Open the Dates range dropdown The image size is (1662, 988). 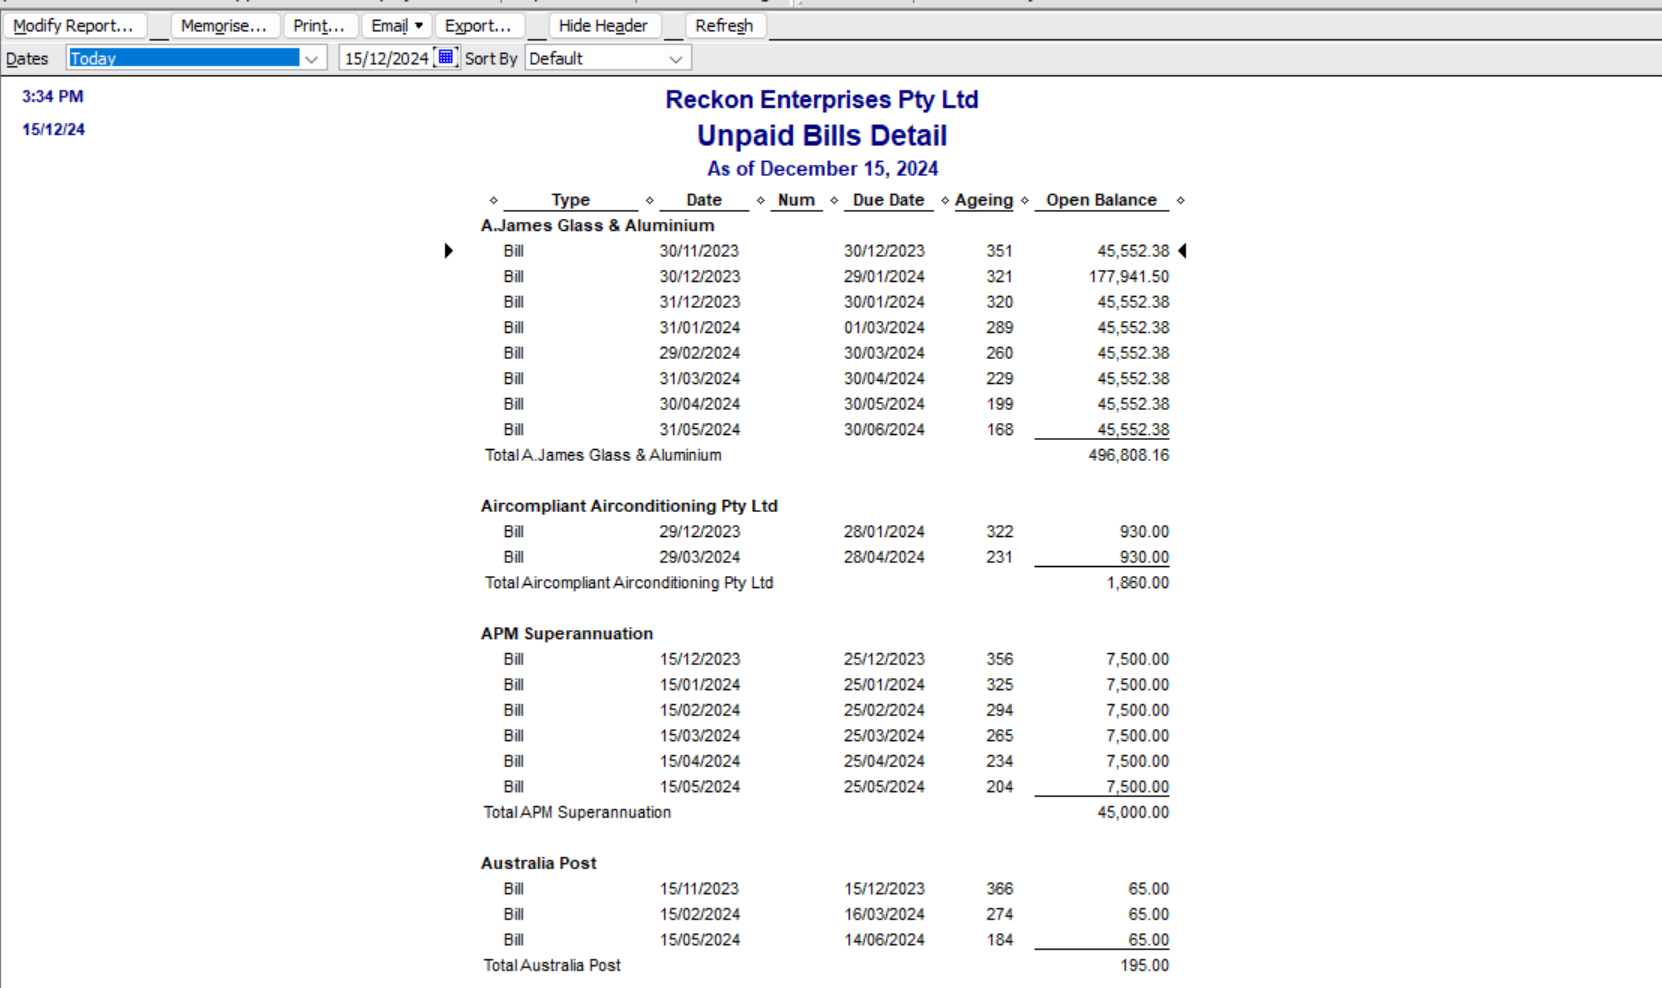pyautogui.click(x=311, y=59)
